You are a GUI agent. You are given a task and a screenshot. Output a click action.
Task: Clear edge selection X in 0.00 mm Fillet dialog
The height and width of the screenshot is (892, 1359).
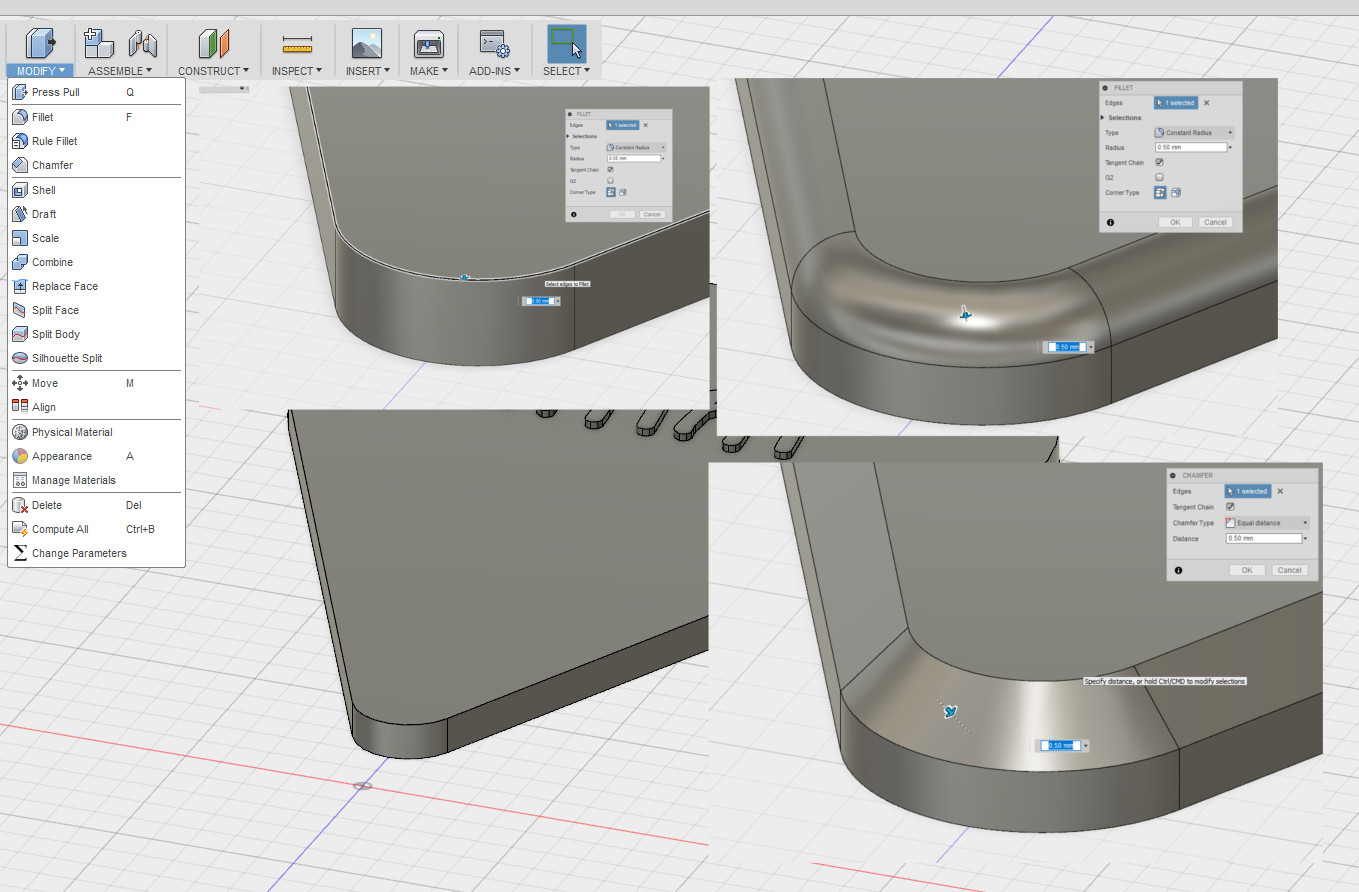(645, 125)
